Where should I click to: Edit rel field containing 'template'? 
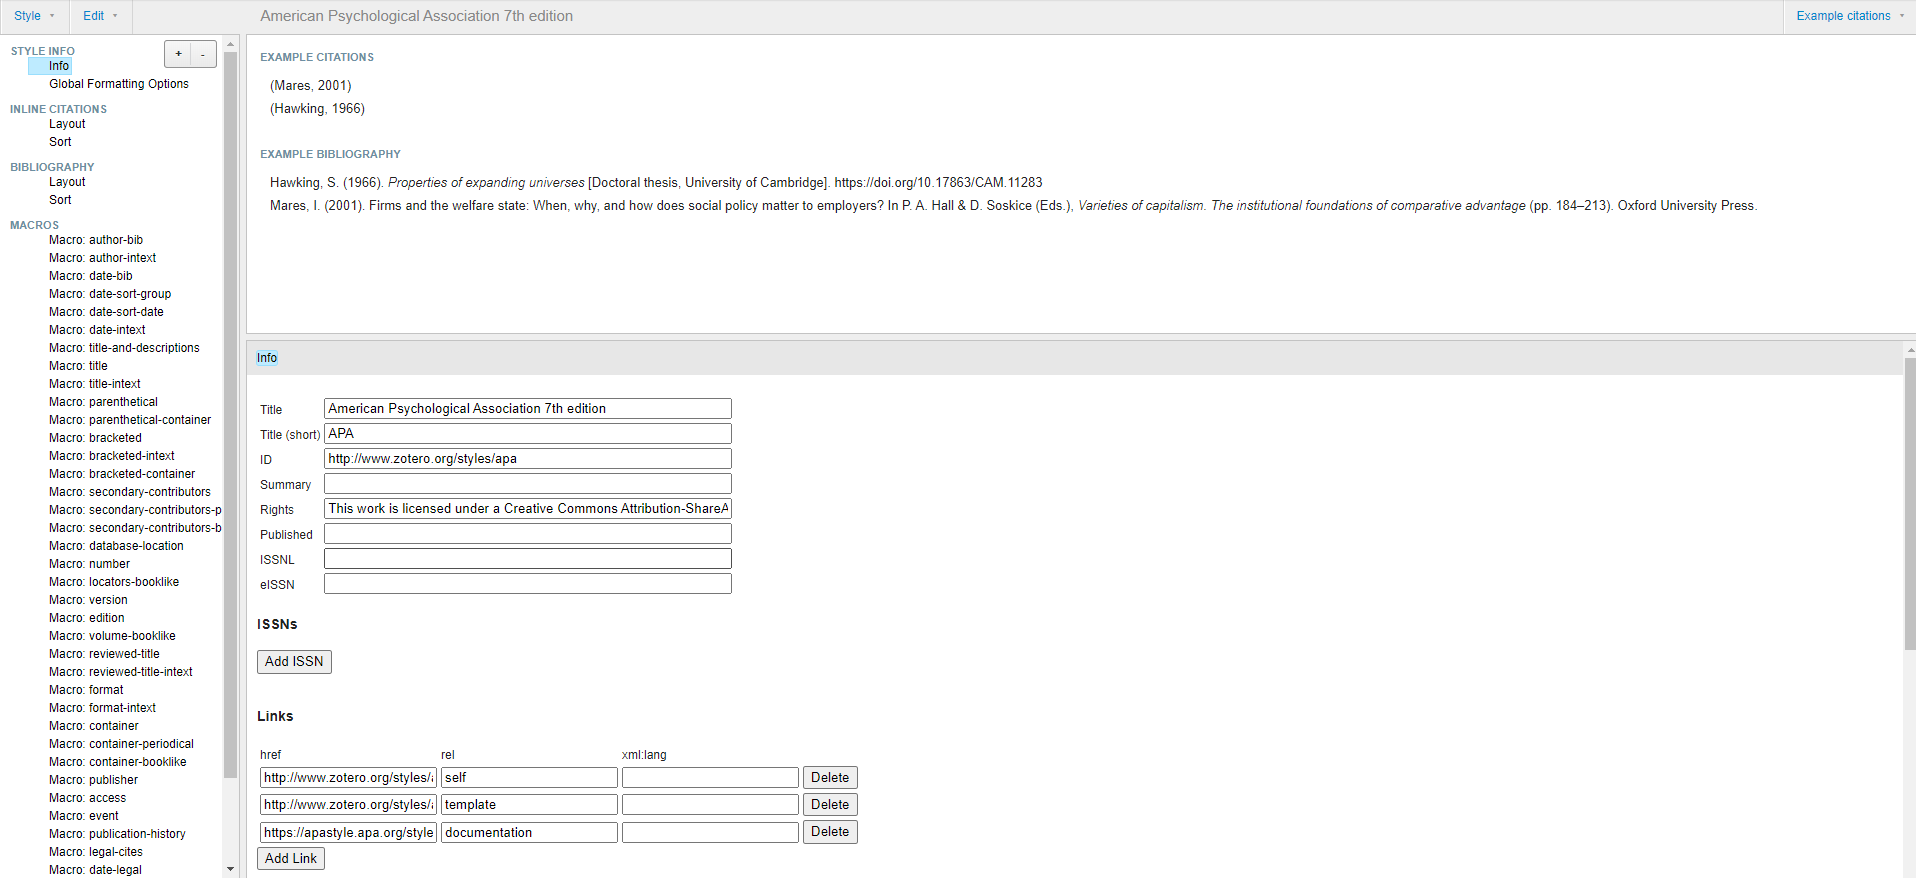[x=529, y=805]
